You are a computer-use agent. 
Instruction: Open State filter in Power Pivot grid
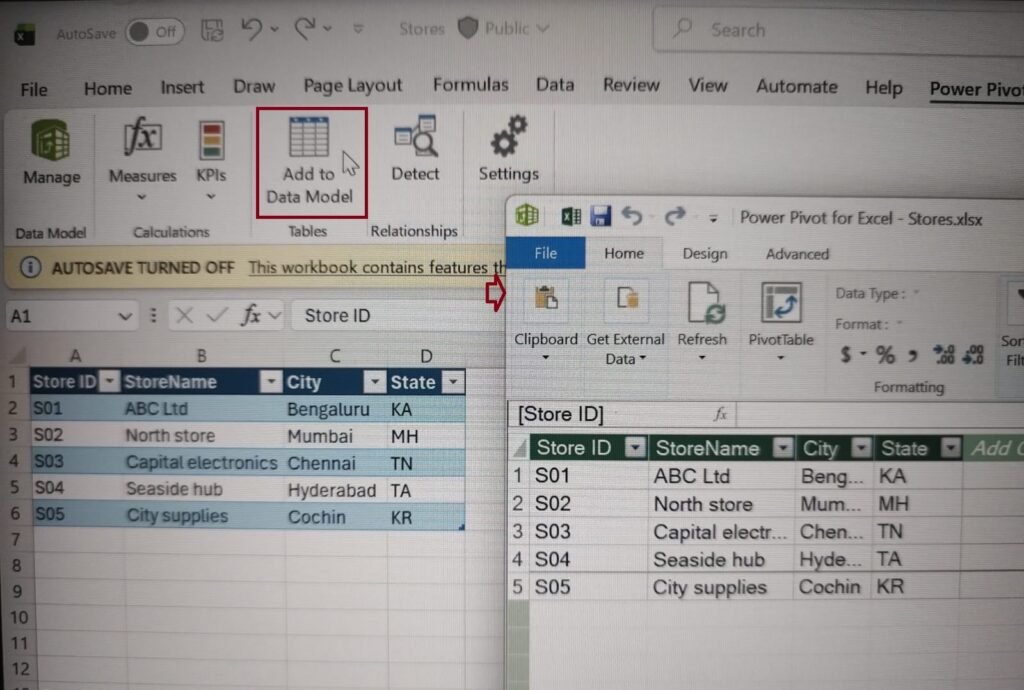(x=951, y=448)
